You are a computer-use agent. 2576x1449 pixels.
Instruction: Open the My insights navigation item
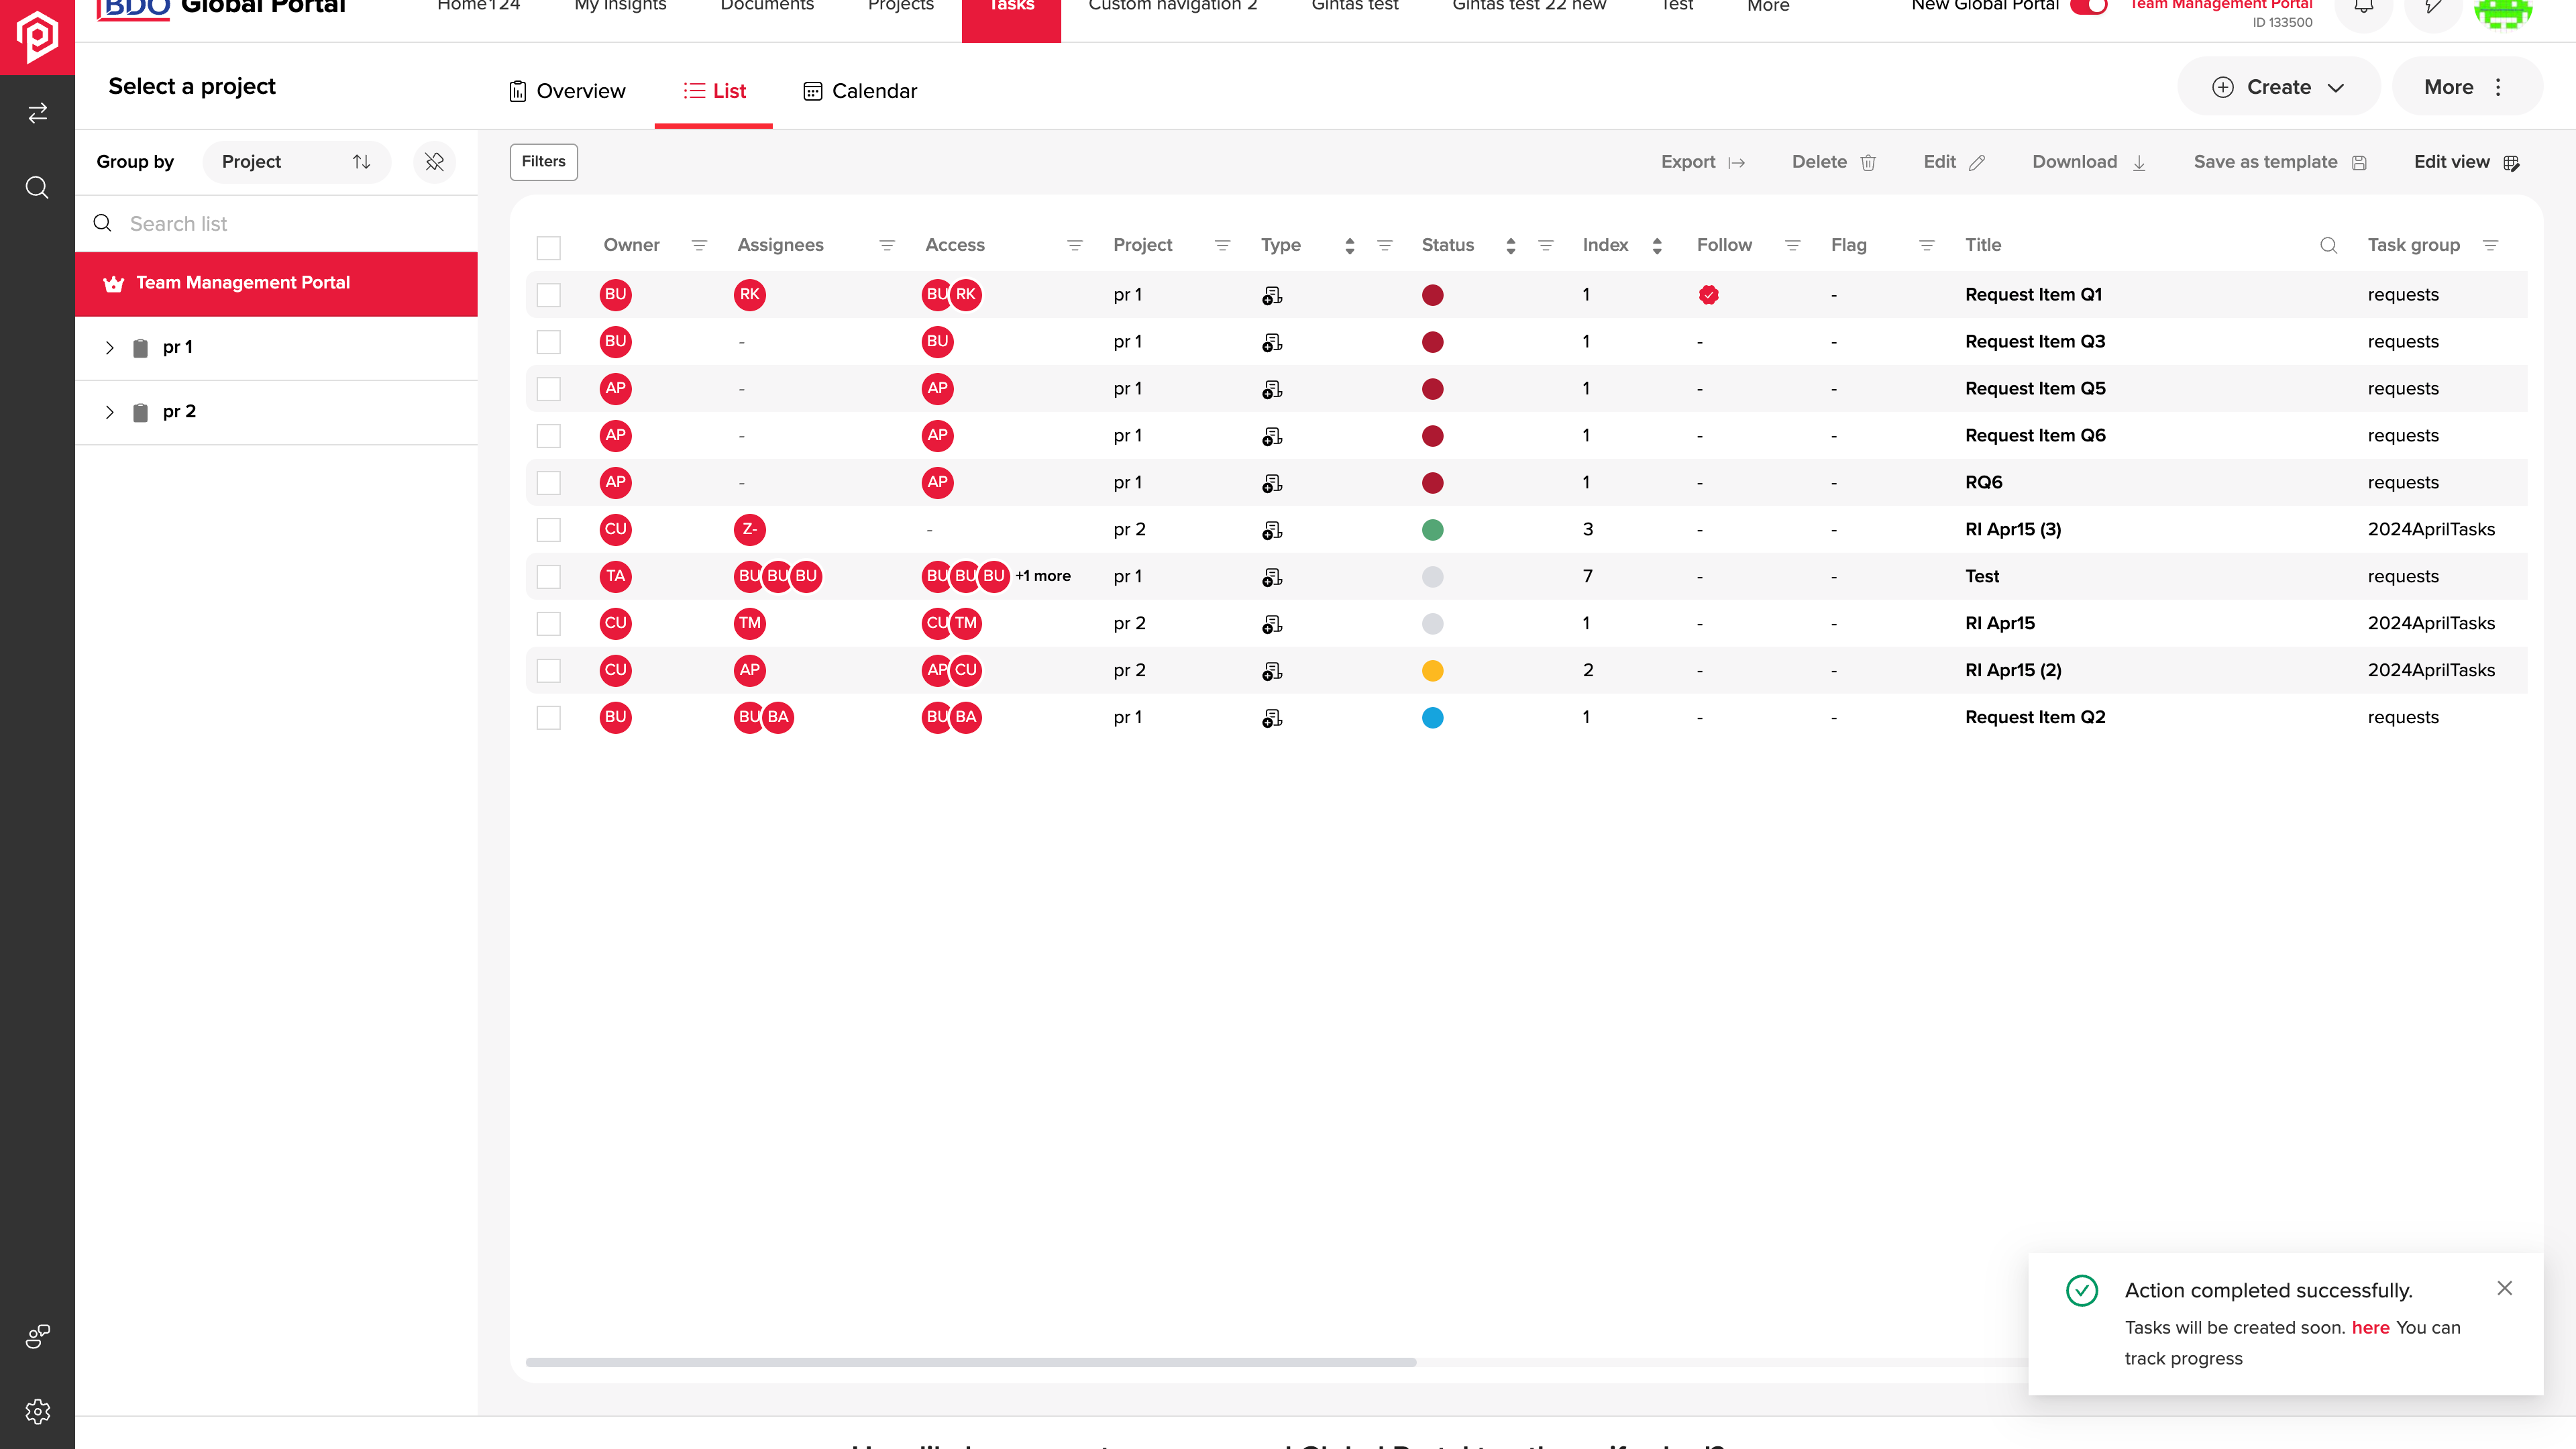(620, 6)
